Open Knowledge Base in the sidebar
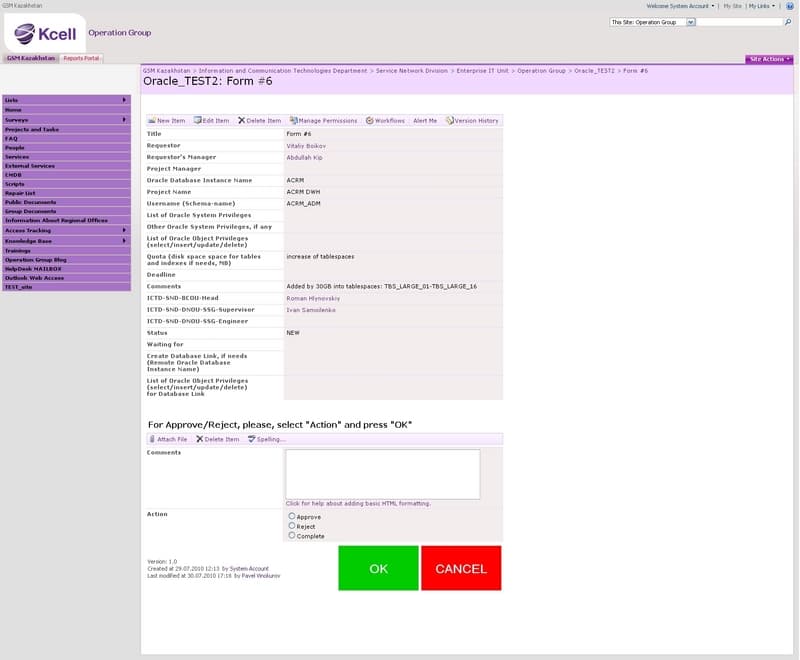The width and height of the screenshot is (800, 660). tap(66, 240)
